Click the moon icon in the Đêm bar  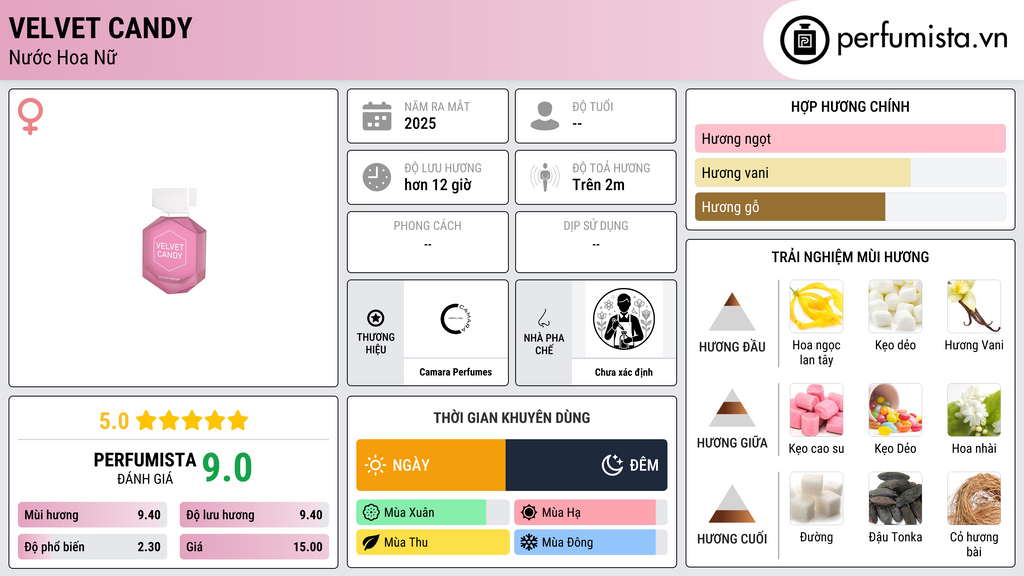click(x=612, y=465)
